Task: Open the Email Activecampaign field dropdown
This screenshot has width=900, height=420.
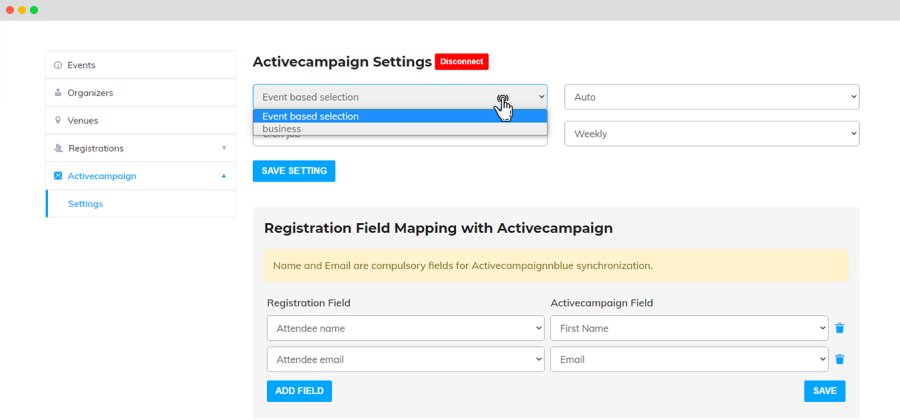Action: point(689,359)
